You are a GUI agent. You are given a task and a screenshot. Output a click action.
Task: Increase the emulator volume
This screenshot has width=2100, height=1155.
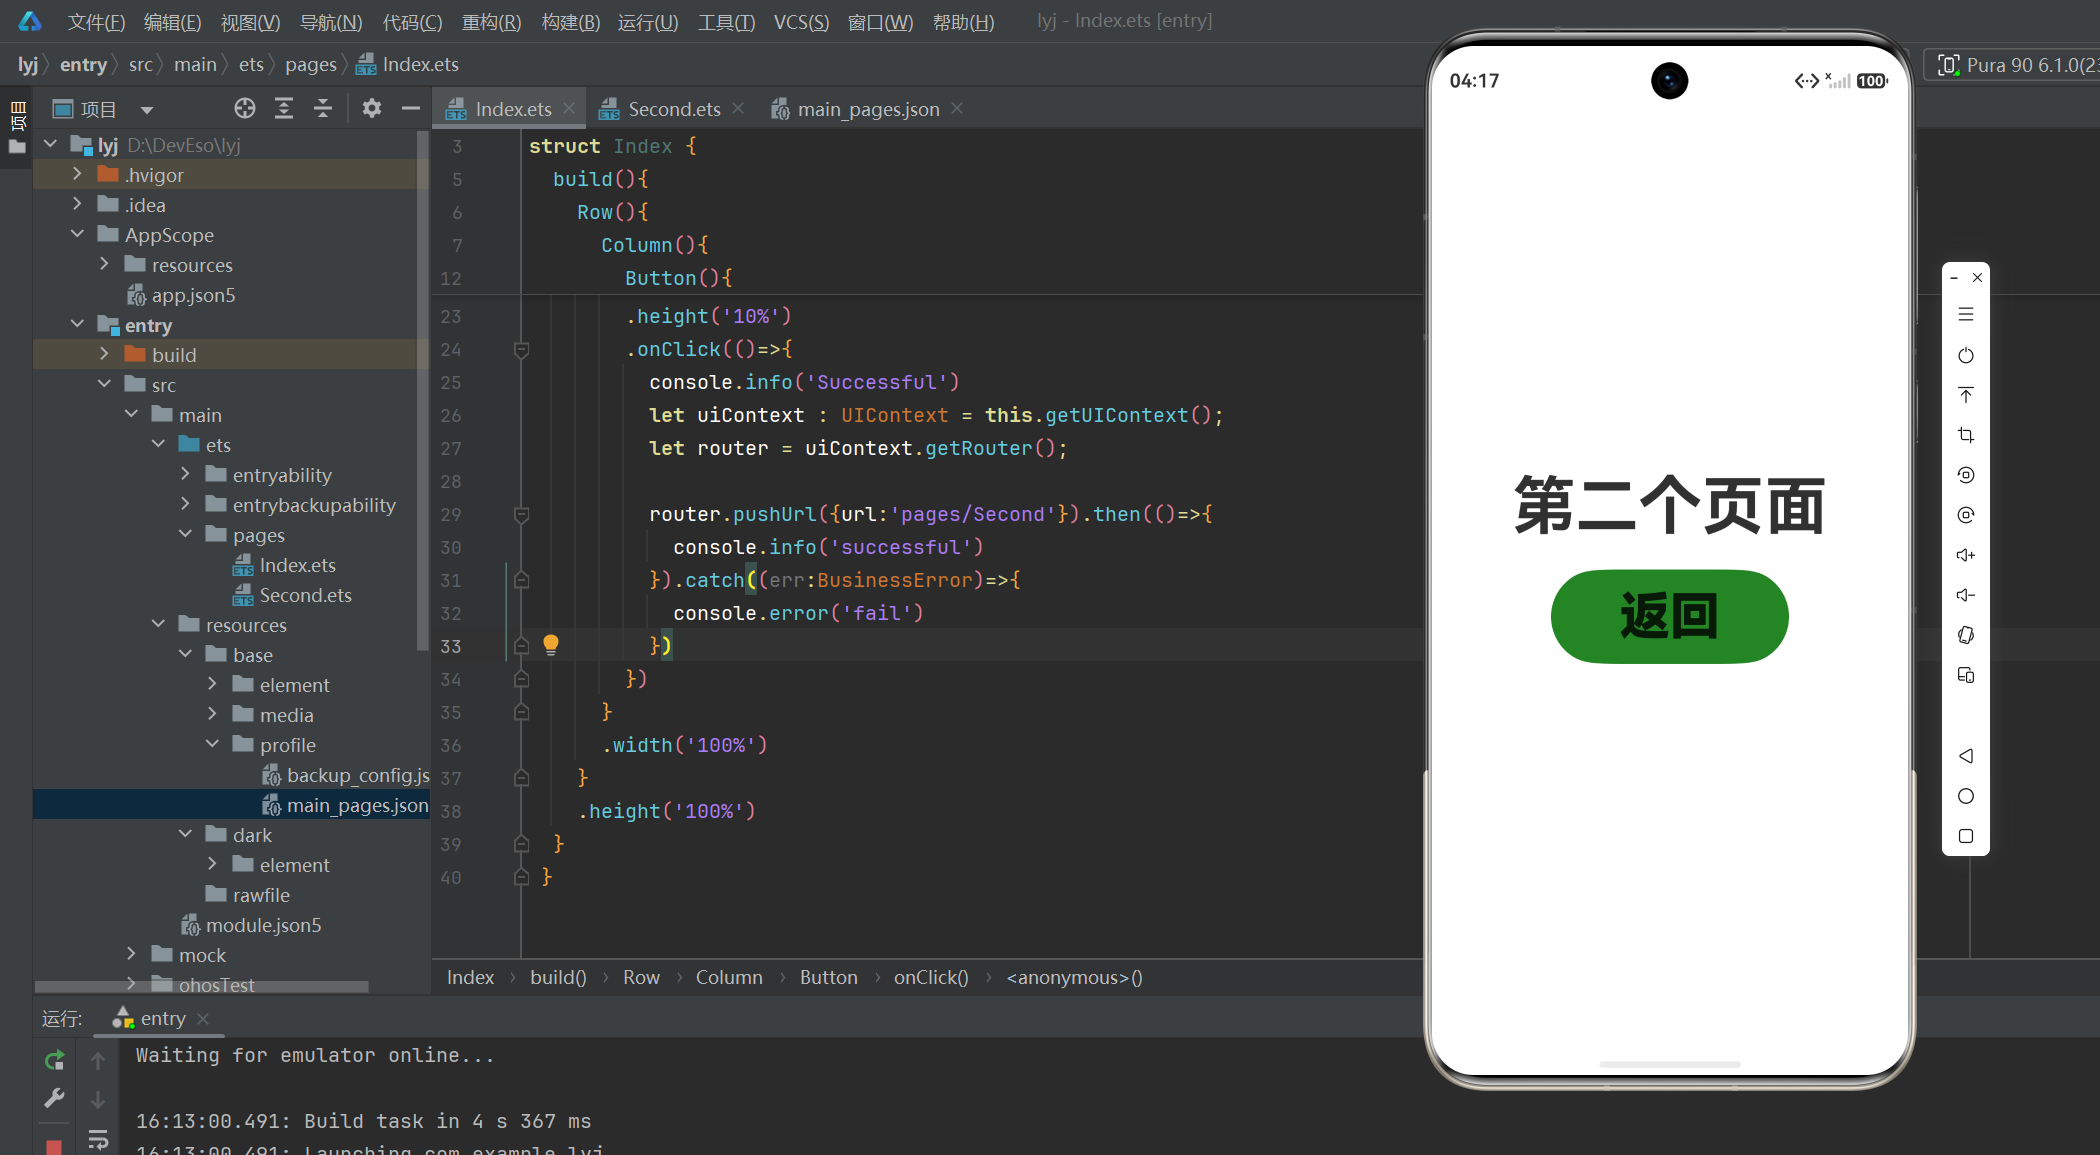pyautogui.click(x=1965, y=555)
